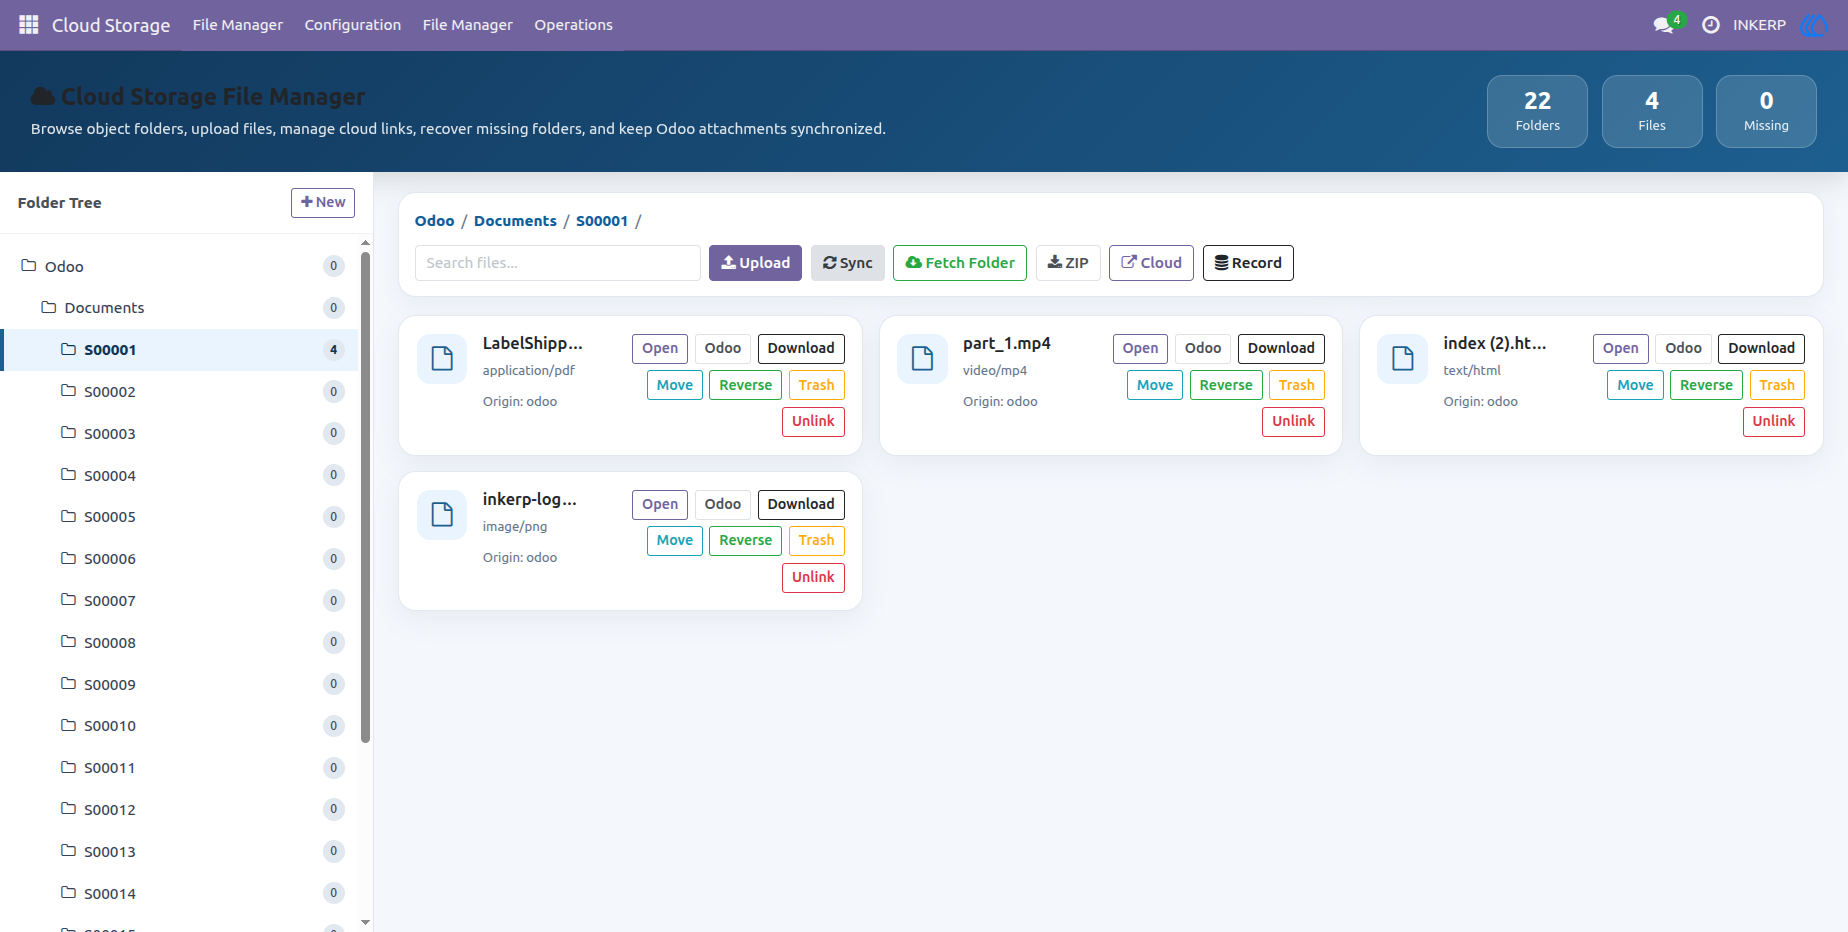Select folder S00002 in the tree
Screen dimensions: 1848x932
[179, 391]
